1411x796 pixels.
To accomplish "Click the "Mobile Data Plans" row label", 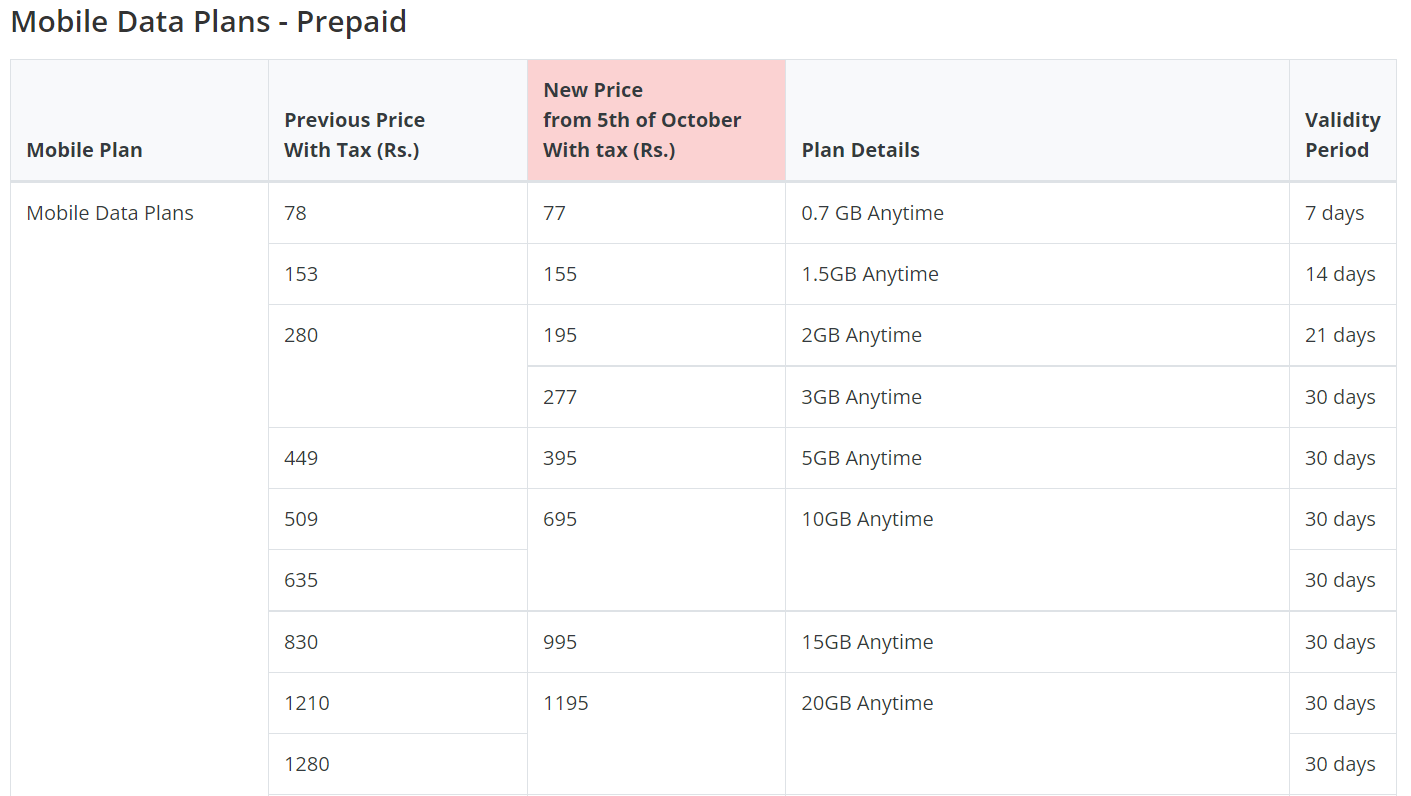I will (x=110, y=213).
